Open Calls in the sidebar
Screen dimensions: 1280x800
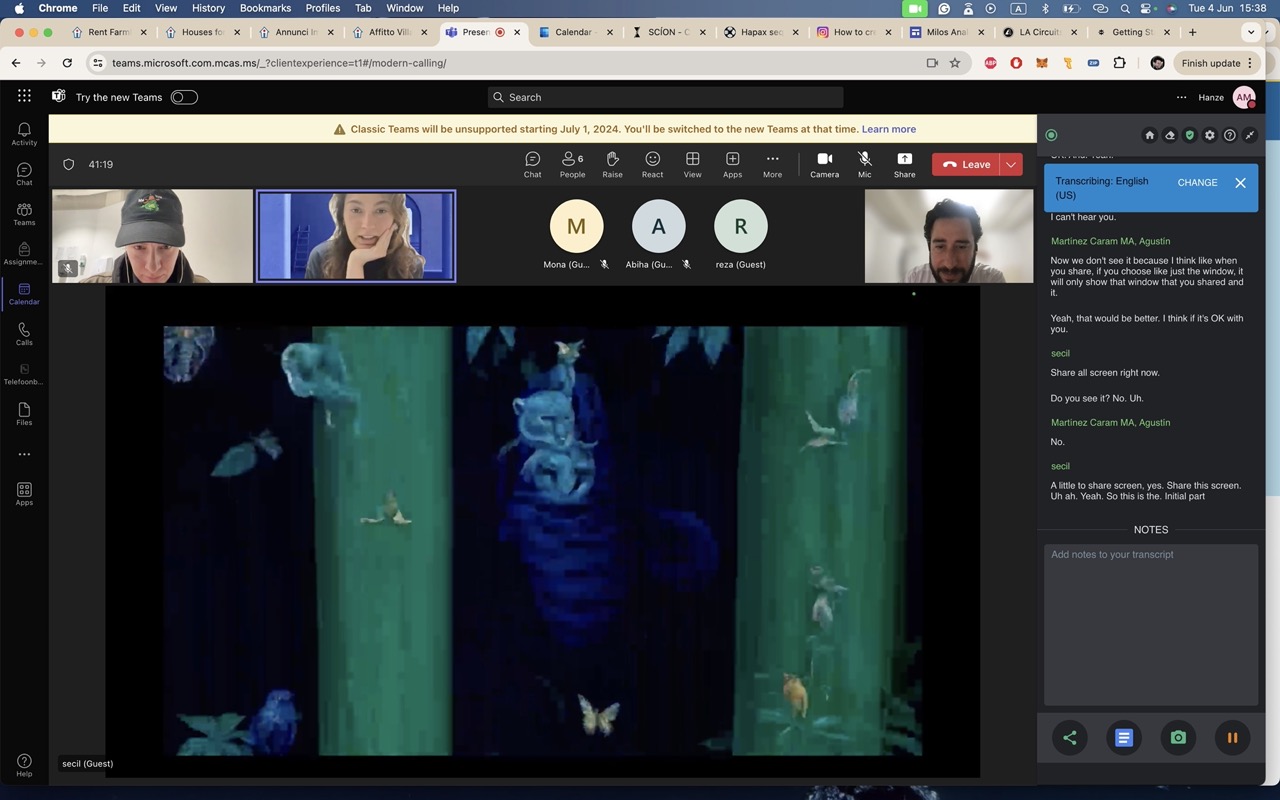click(x=24, y=334)
